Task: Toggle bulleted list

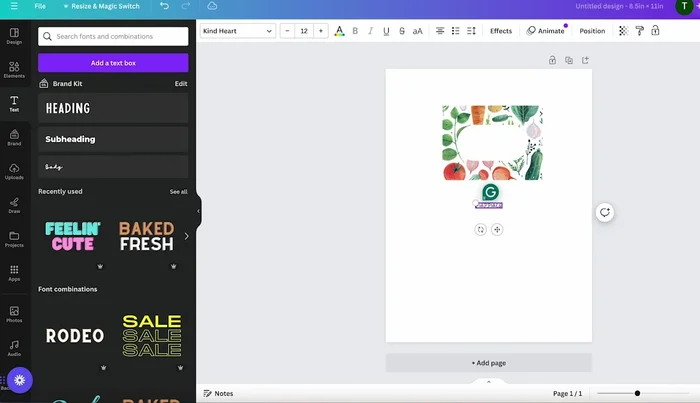Action: 455,31
